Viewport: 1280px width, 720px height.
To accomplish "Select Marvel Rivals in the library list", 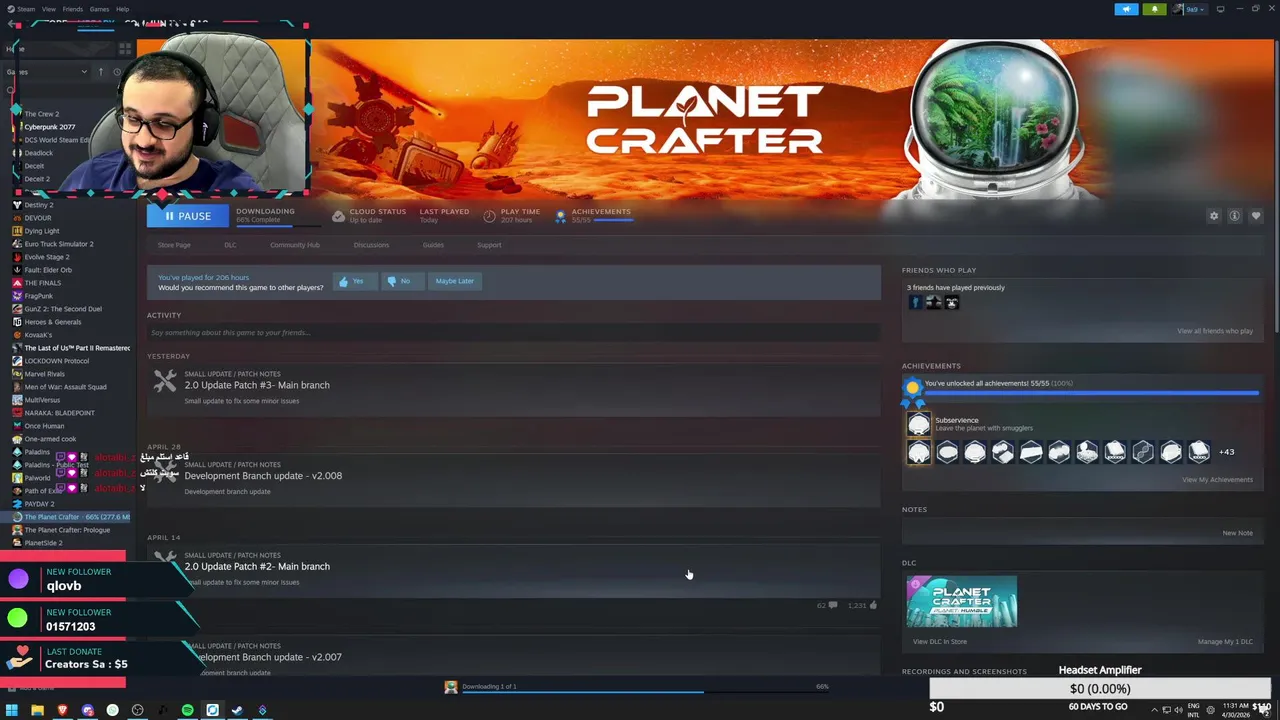I will 44,374.
